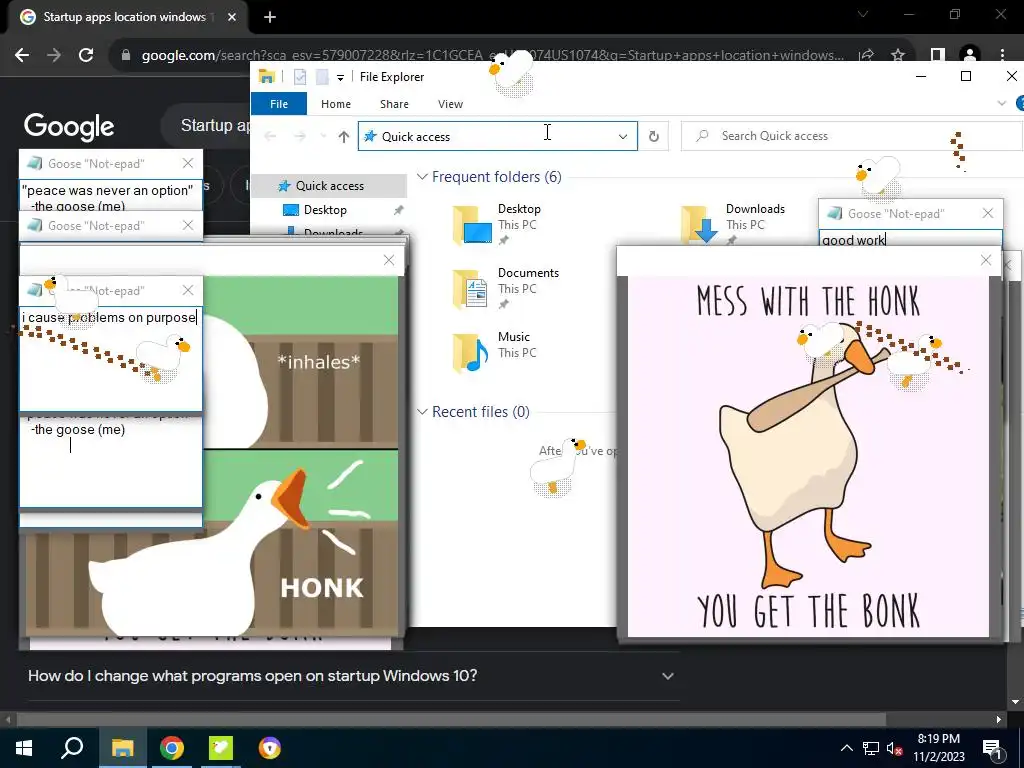
Task: Go up one folder level in File Explorer
Action: tap(344, 136)
